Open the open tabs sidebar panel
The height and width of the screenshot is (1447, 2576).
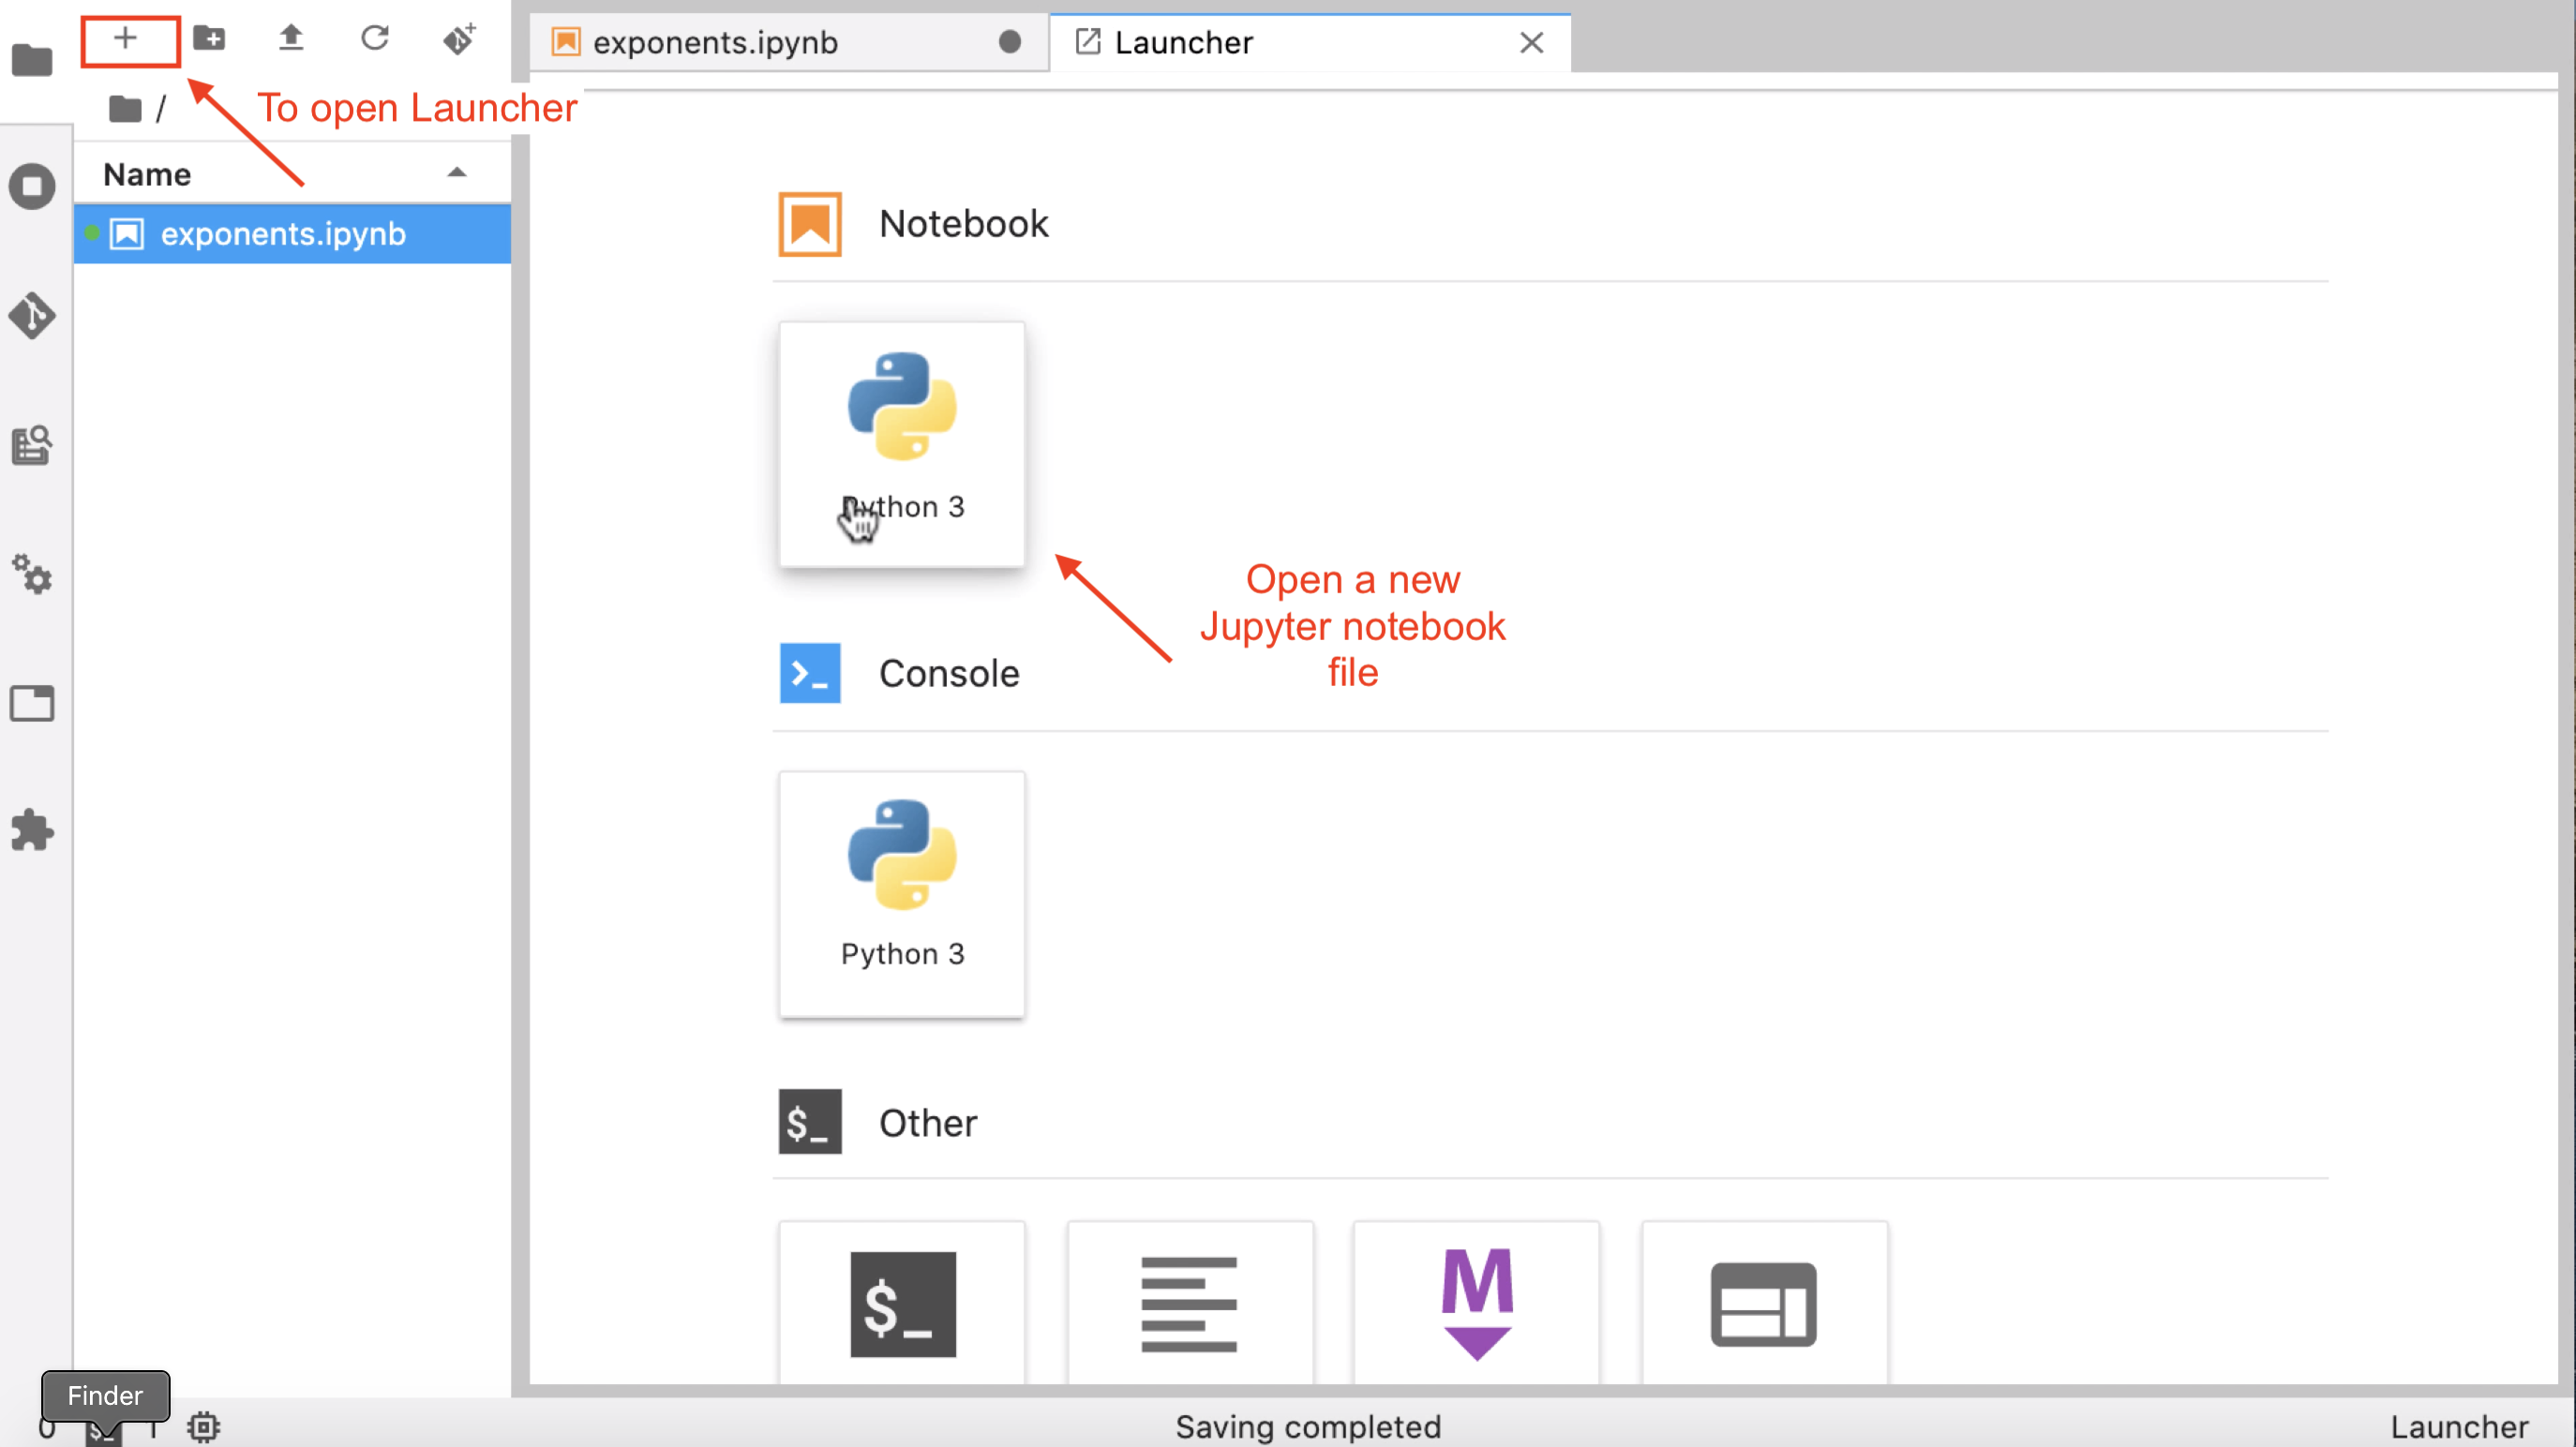click(32, 703)
